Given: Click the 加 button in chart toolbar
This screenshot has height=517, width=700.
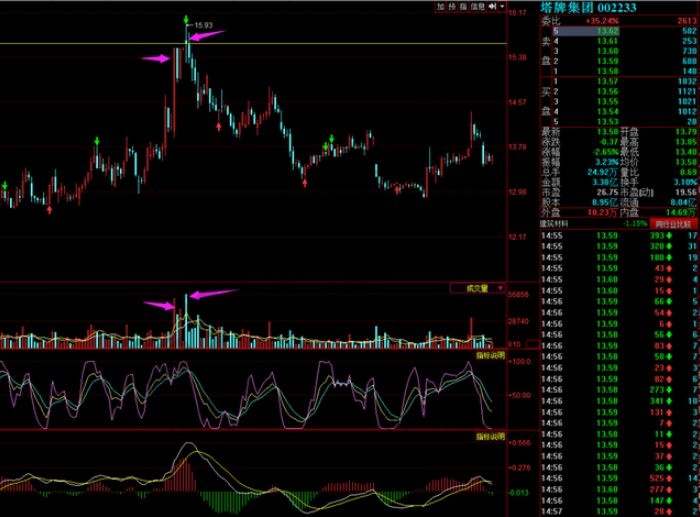Looking at the screenshot, I should click(x=441, y=6).
